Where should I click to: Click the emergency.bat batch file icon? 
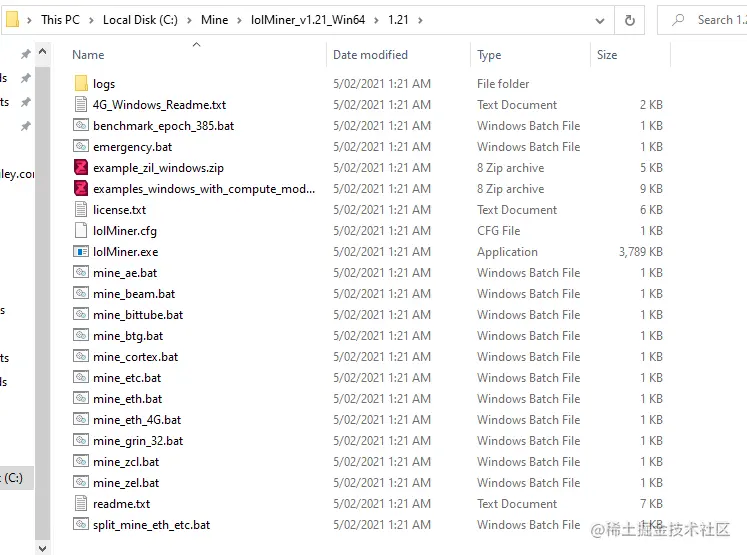click(81, 146)
